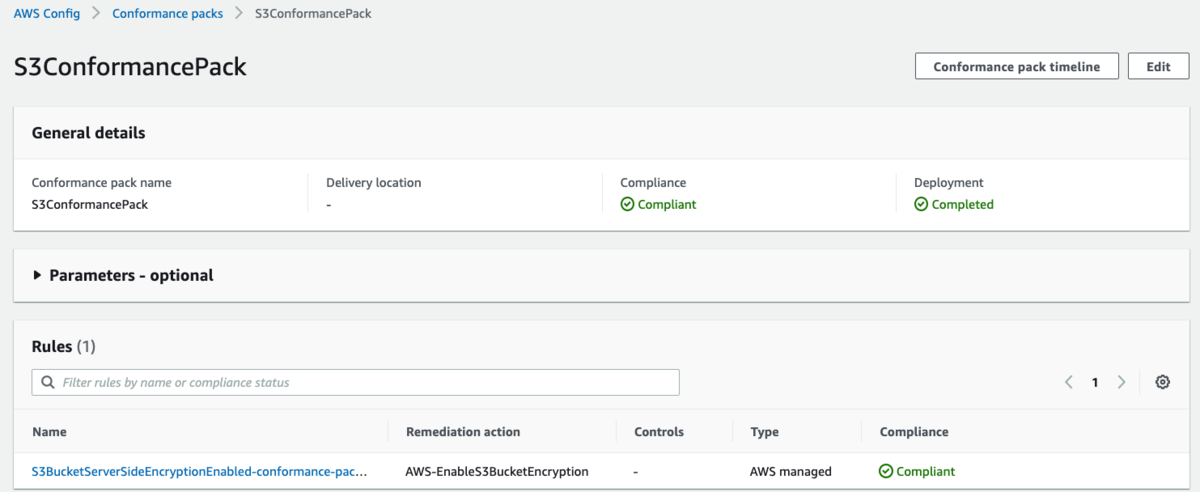Click the Edit button
The width and height of the screenshot is (1200, 492).
pyautogui.click(x=1158, y=67)
